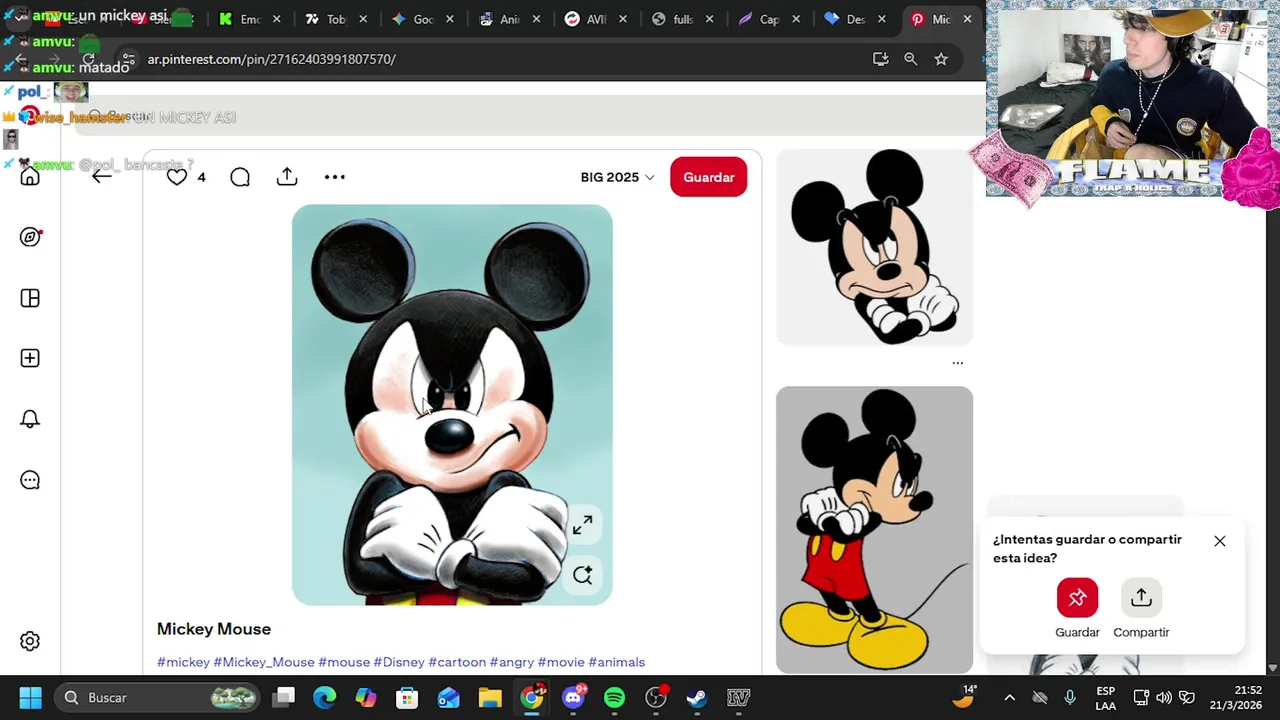This screenshot has width=1280, height=720.
Task: Open Microsoft Edge from taskbar
Action: (x=325, y=697)
